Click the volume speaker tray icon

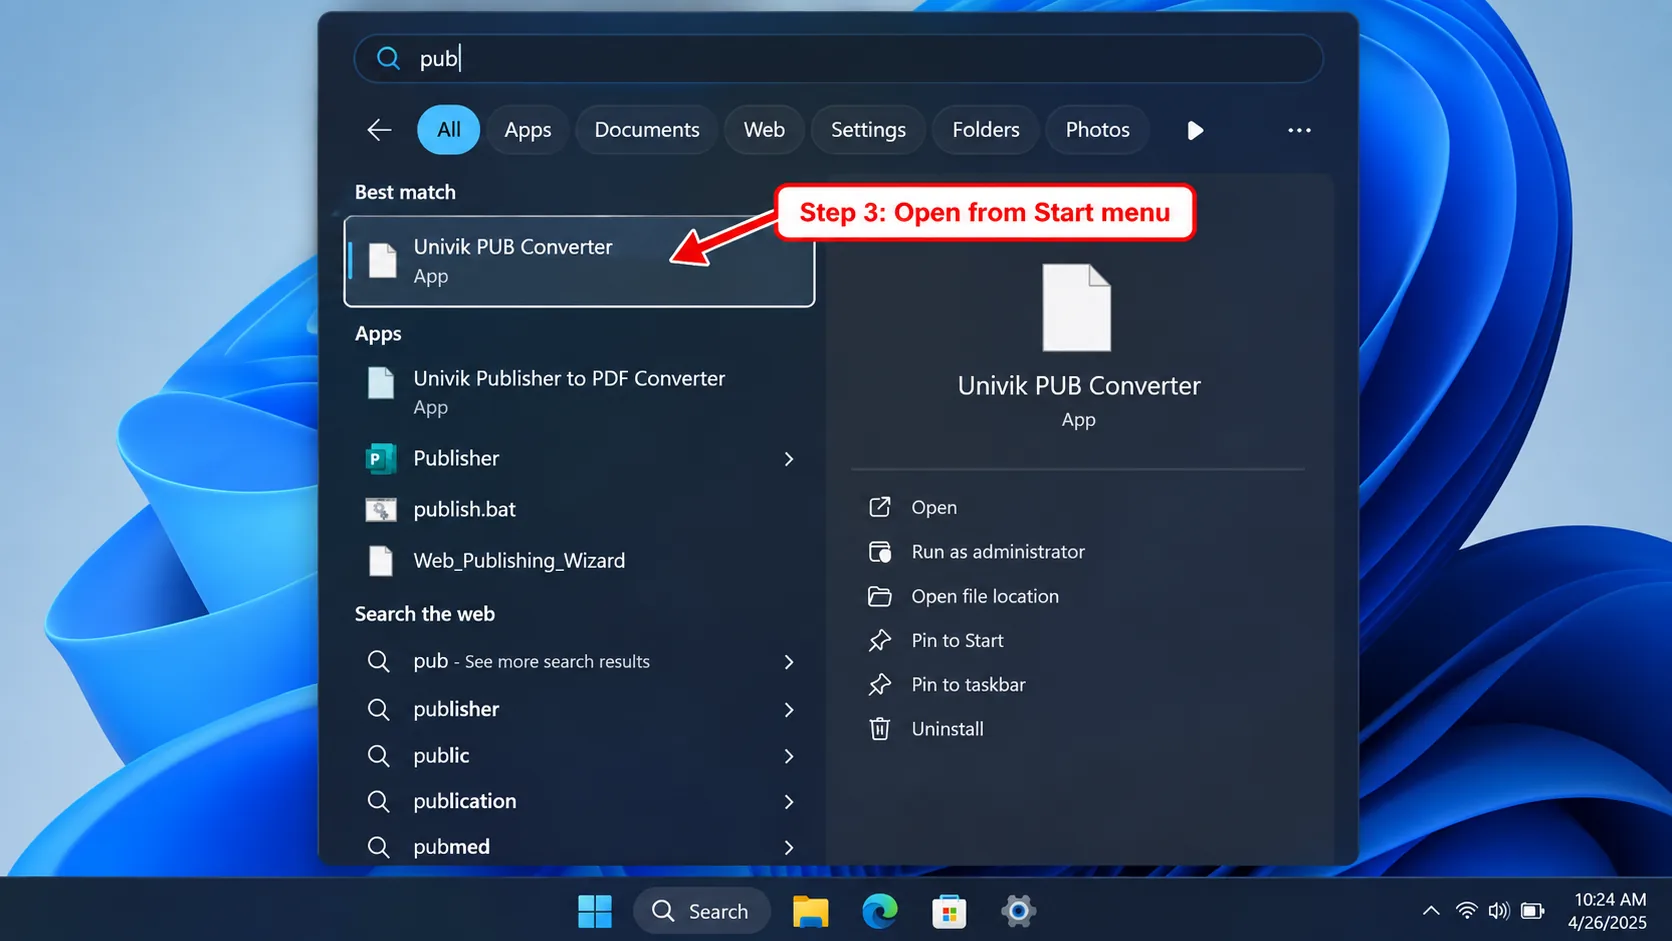1498,911
